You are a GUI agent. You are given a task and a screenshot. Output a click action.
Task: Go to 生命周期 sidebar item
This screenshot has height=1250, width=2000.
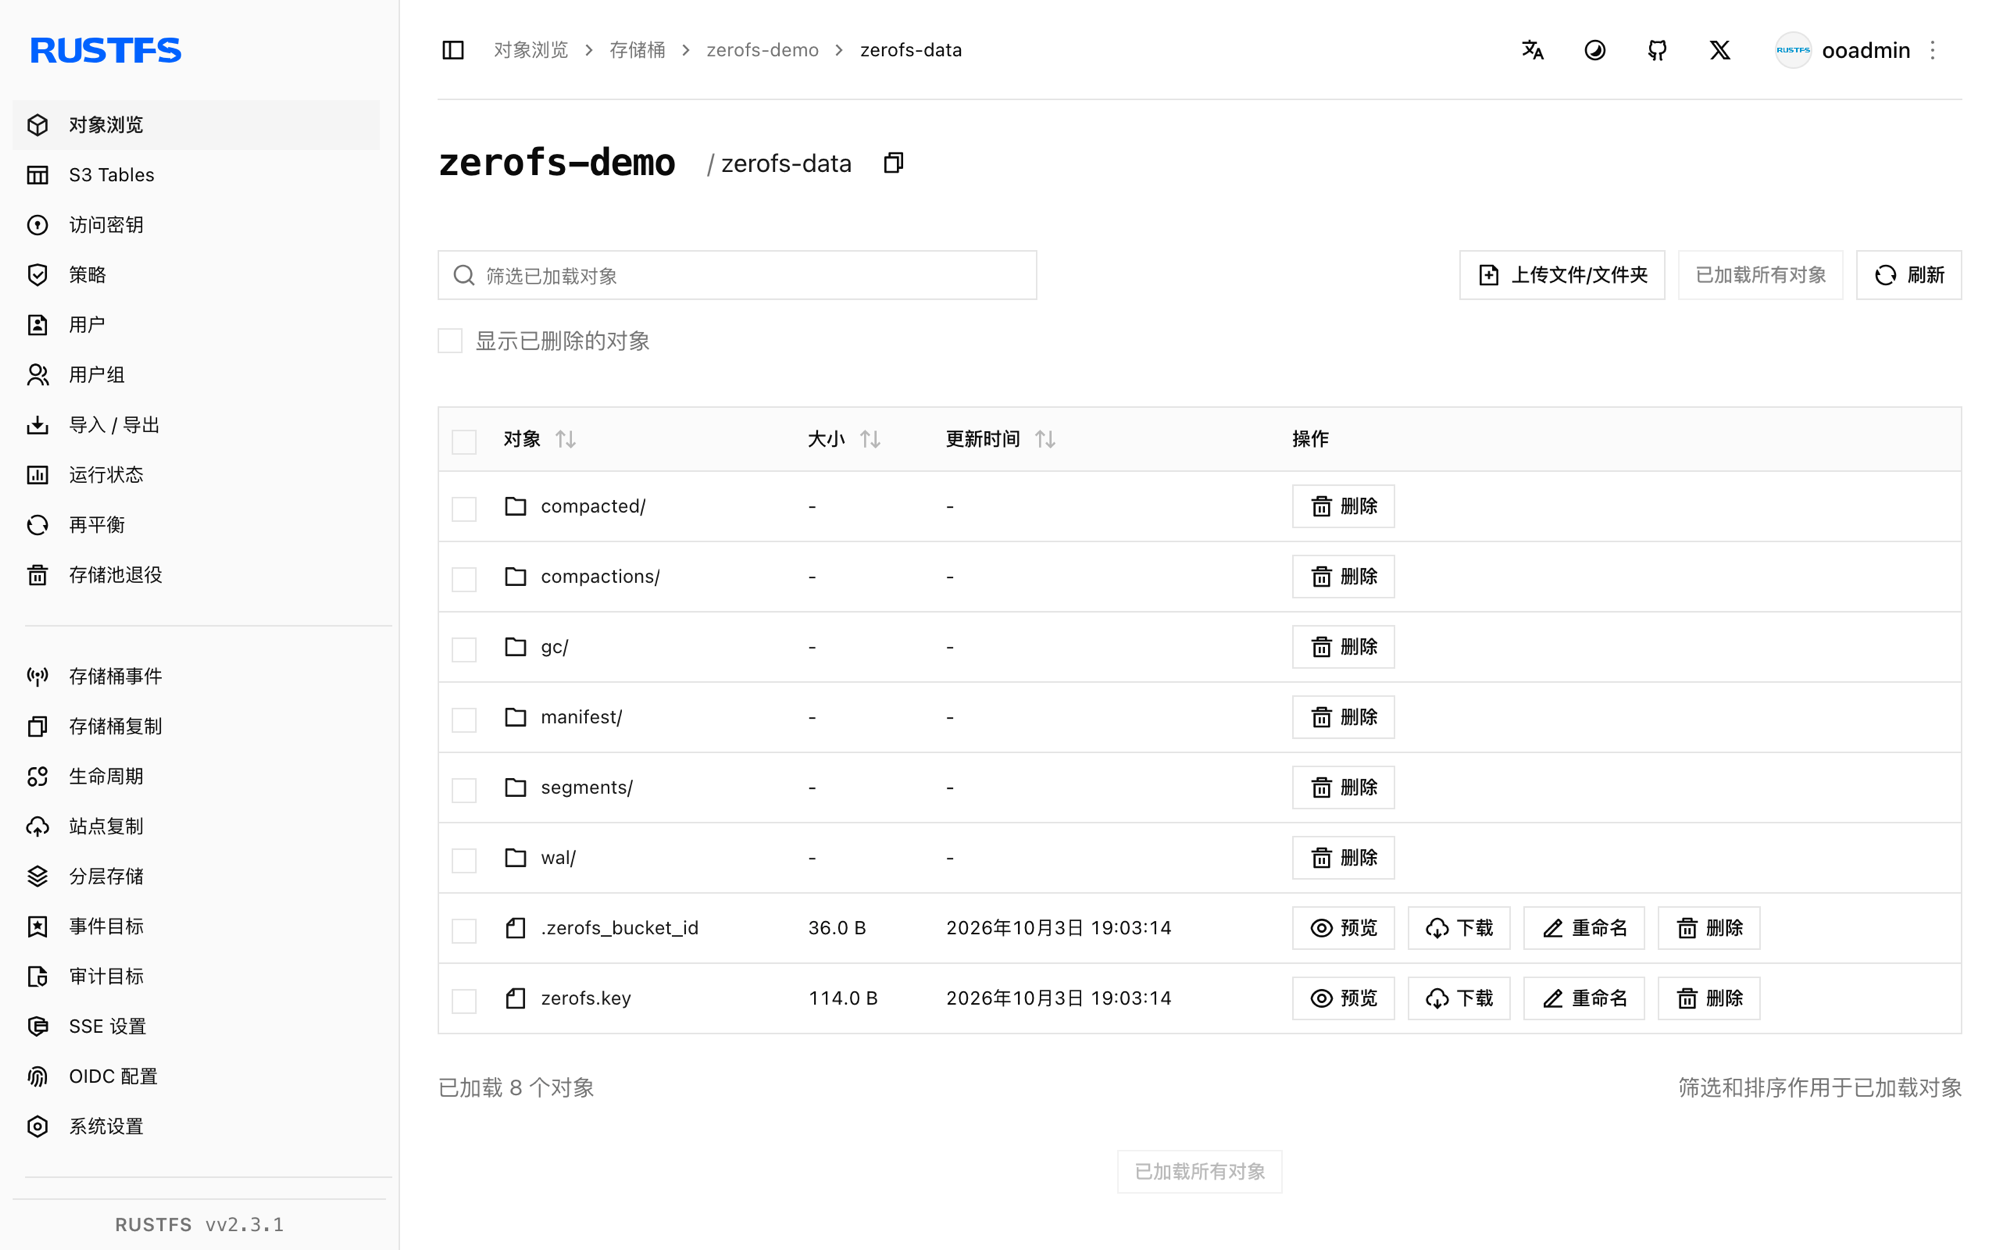click(196, 776)
